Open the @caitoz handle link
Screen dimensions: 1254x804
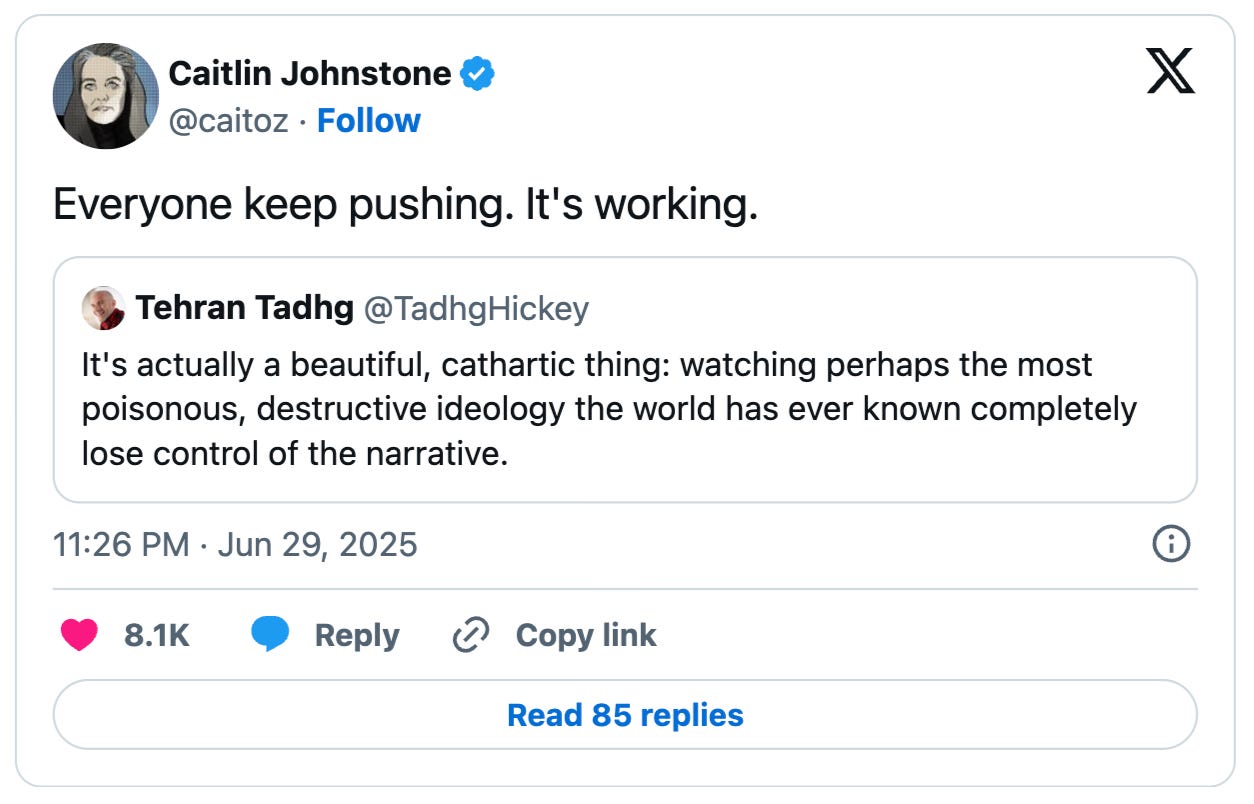(229, 121)
